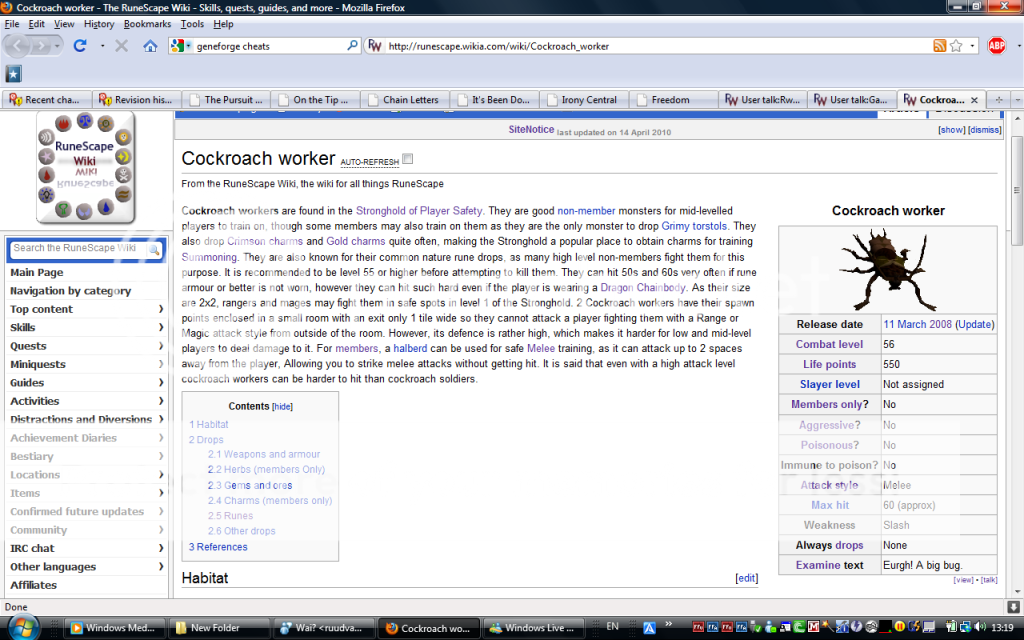1024x640 pixels.
Task: Edit the Habitat section
Action: click(746, 578)
